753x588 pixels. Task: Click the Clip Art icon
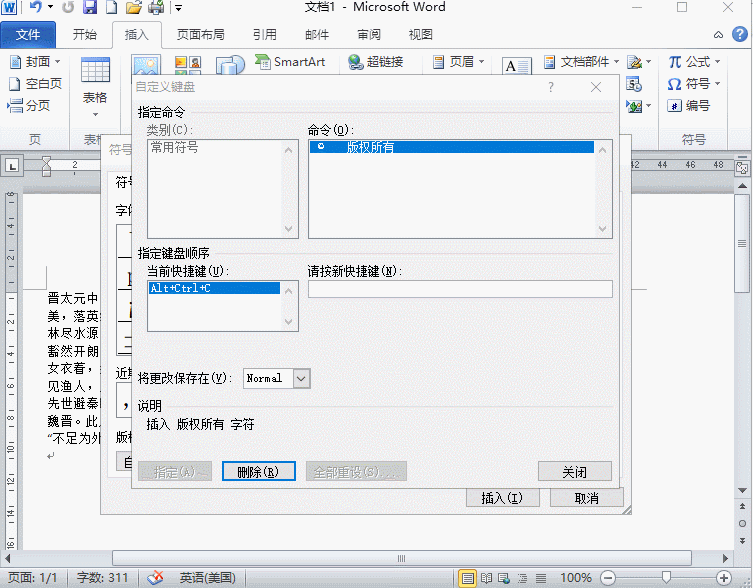188,66
